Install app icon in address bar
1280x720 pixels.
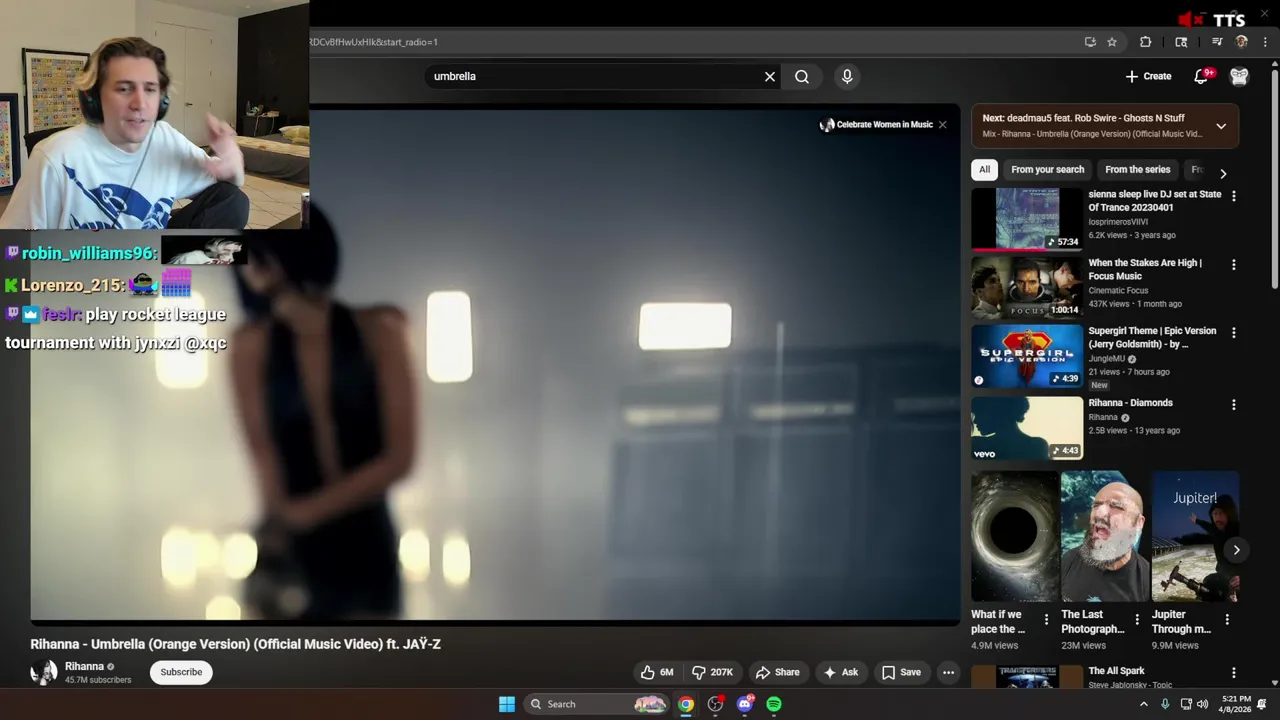pyautogui.click(x=1090, y=42)
